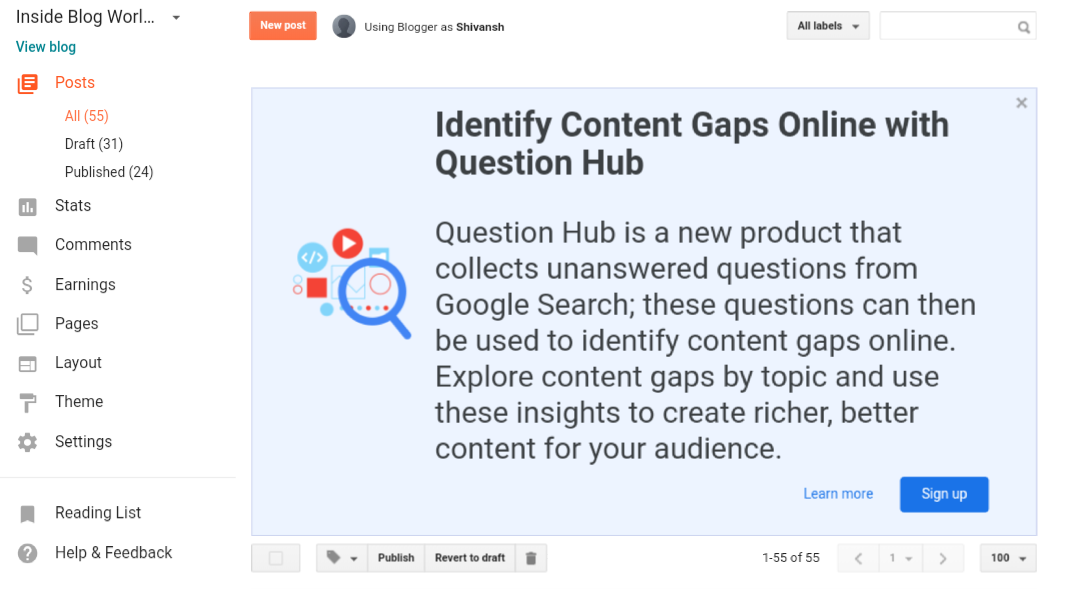Click the Earnings dollar sign icon

27,285
